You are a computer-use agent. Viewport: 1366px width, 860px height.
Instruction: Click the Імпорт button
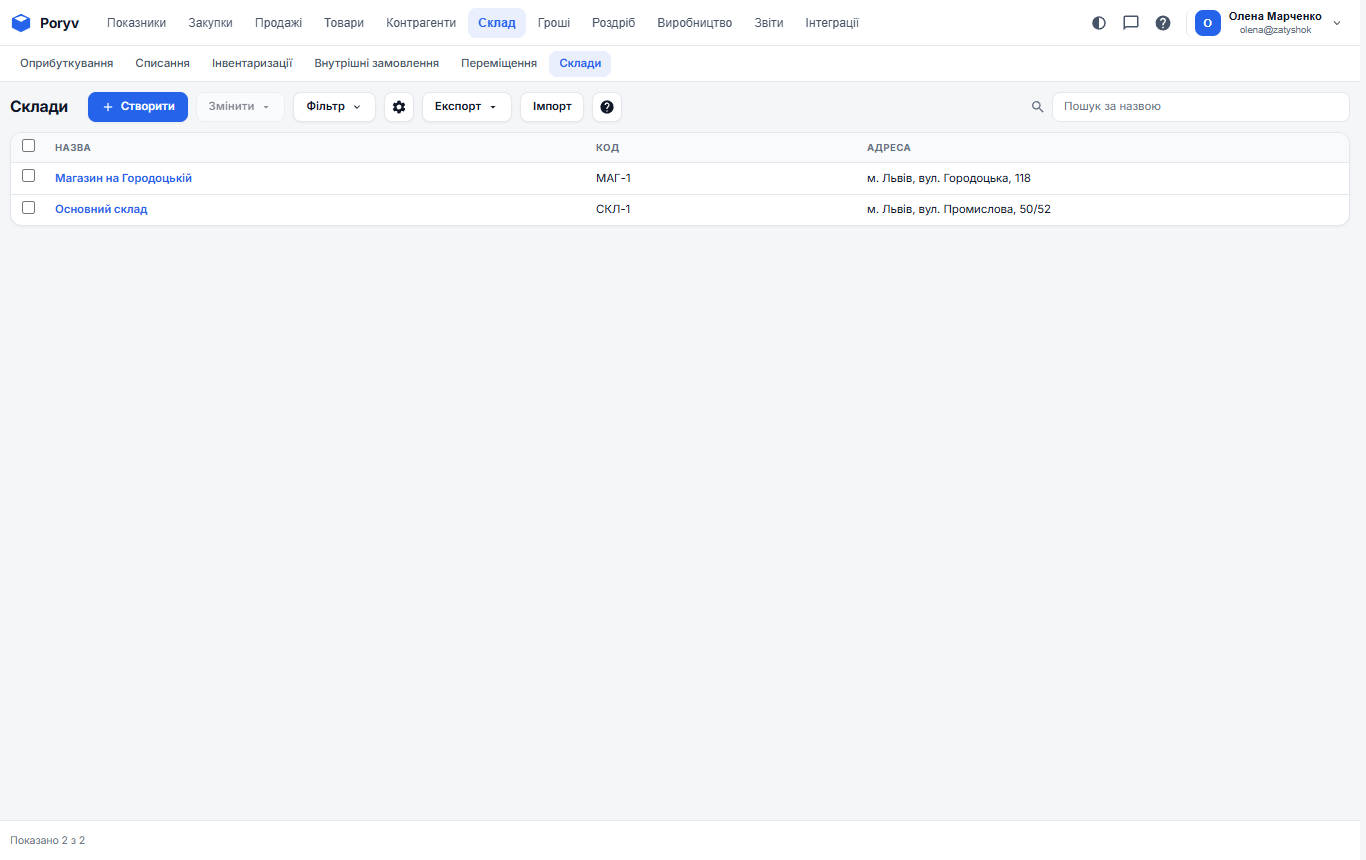coord(552,107)
